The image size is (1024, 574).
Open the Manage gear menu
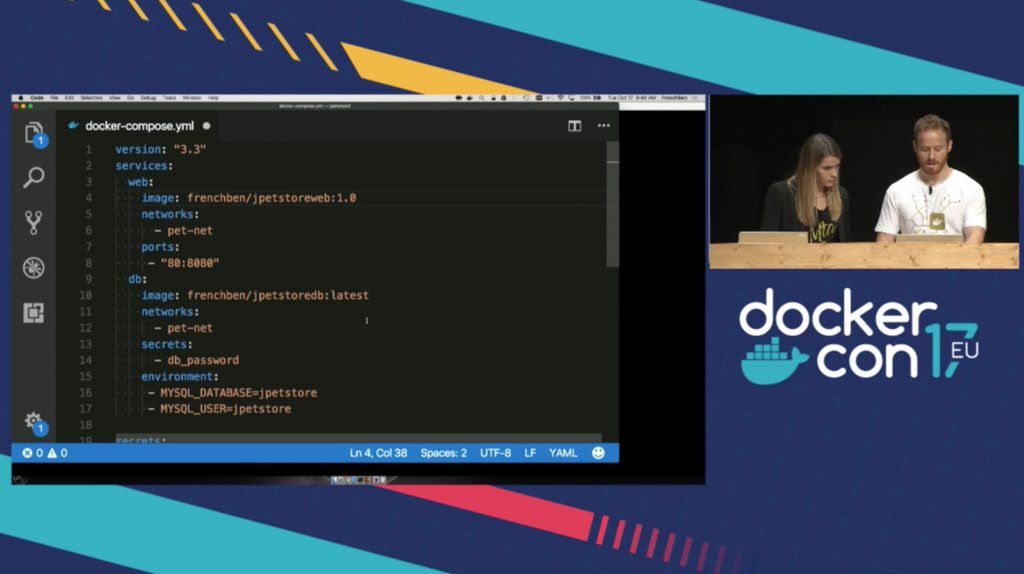[x=34, y=422]
